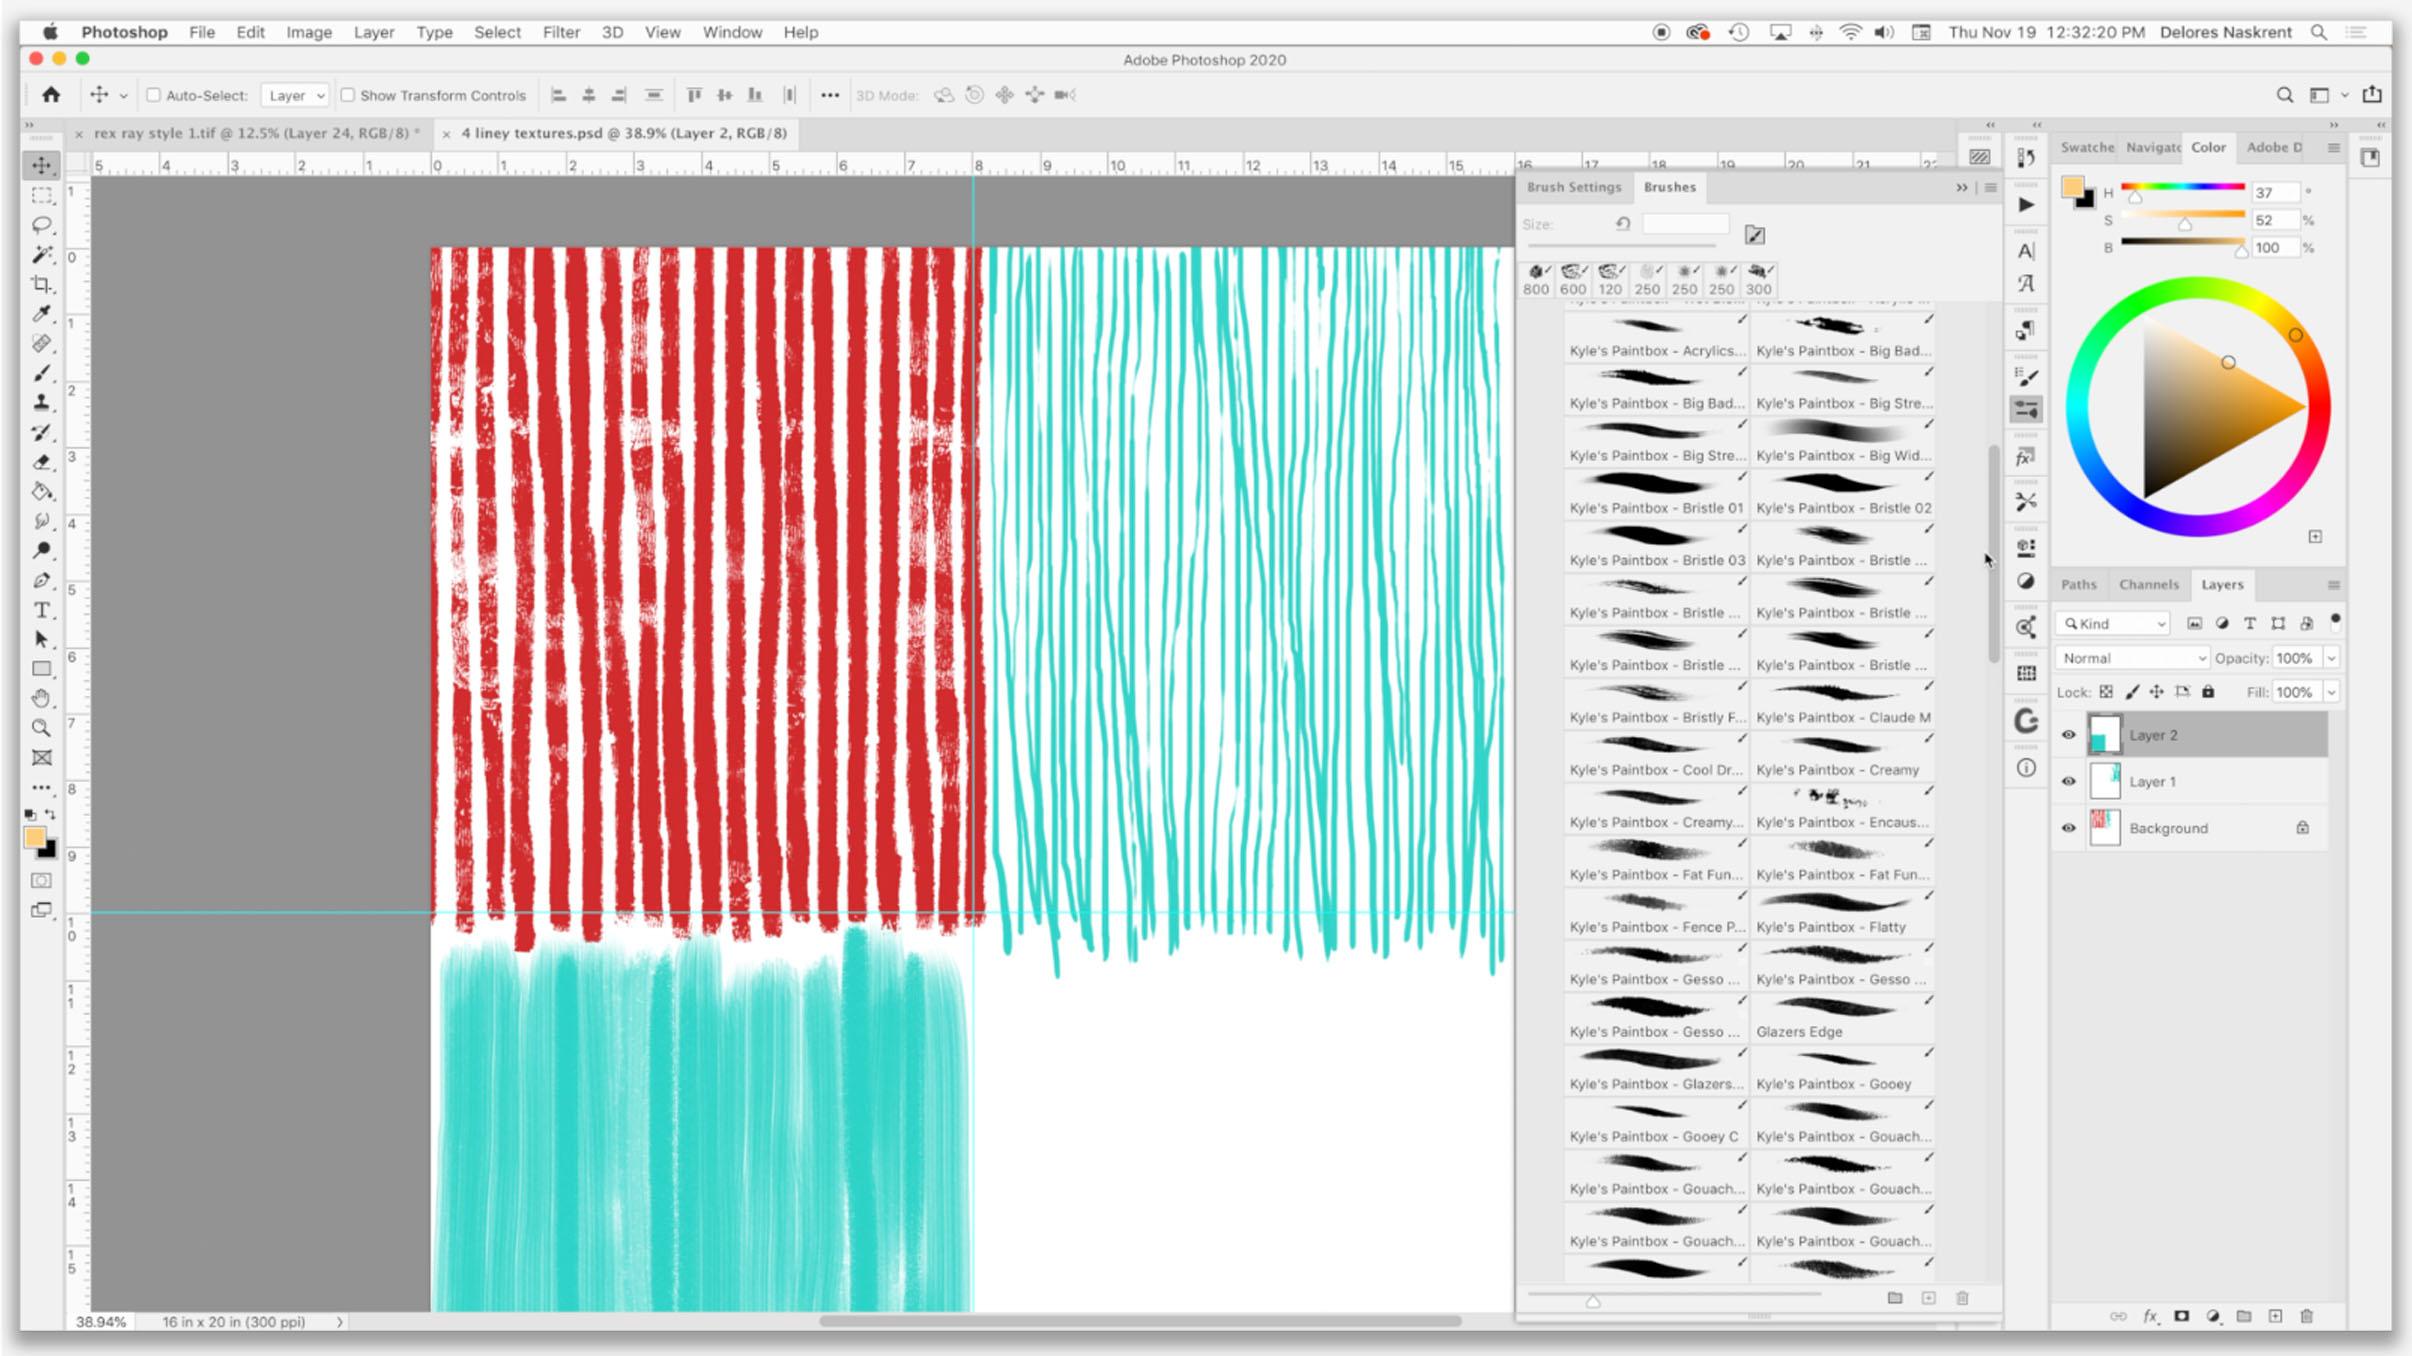Viewport: 2412px width, 1356px height.
Task: Click the add layer mask icon
Action: [2181, 1316]
